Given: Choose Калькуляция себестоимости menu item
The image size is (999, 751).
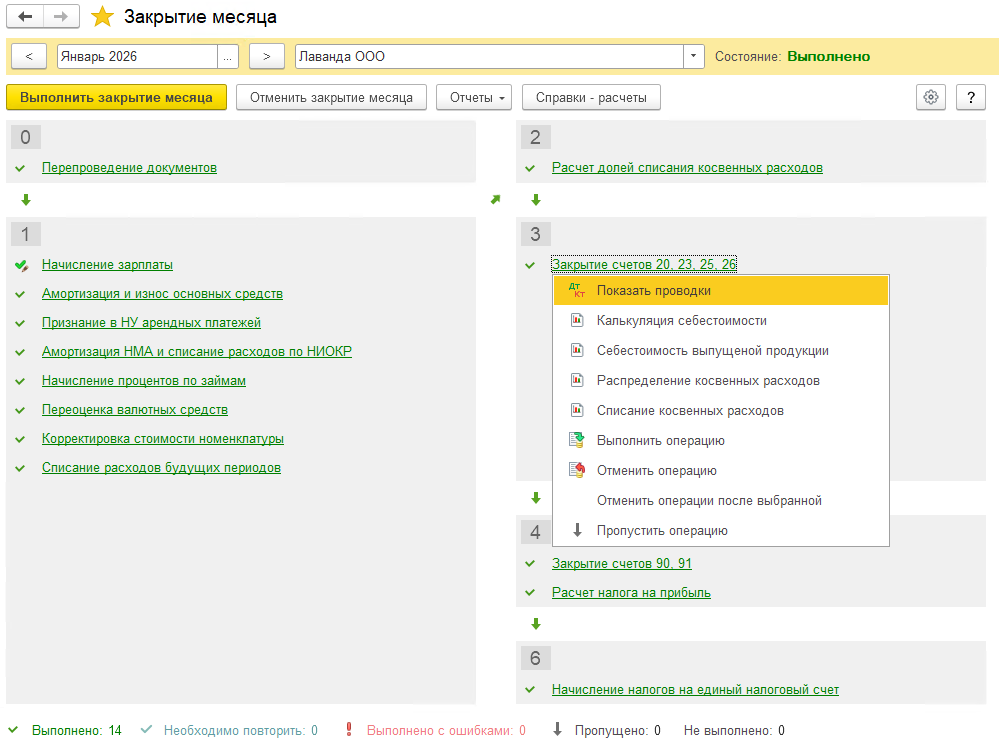Looking at the screenshot, I should tap(681, 321).
